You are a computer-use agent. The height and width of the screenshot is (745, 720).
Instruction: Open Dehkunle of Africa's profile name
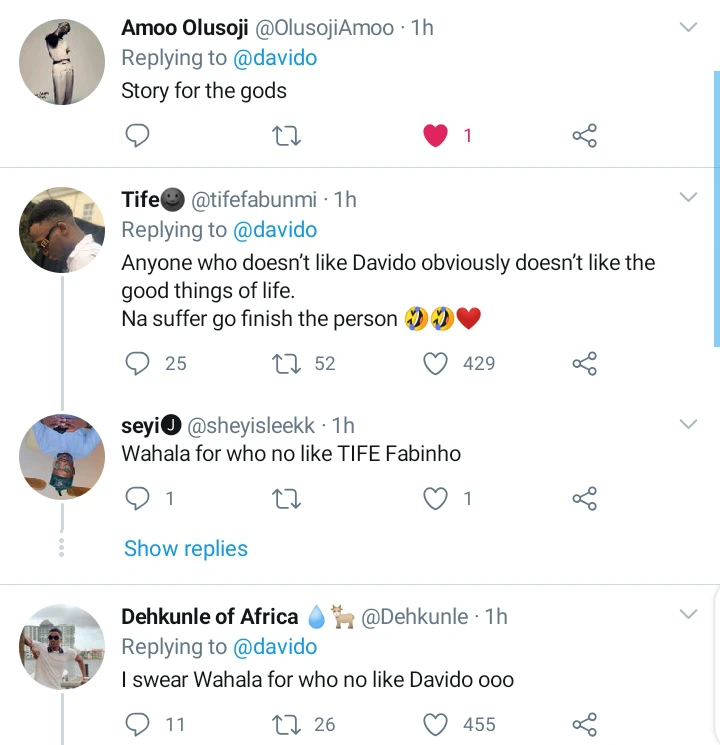click(209, 616)
